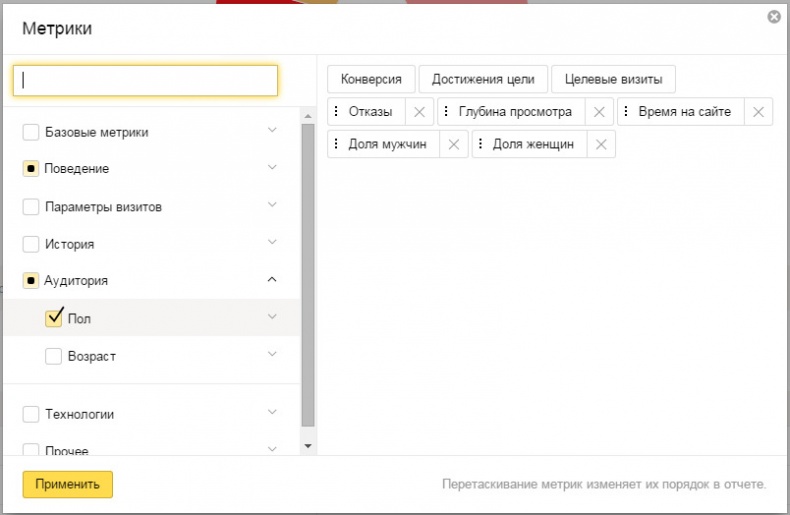Click the metrics search input field
Screen dimensions: 790x515
tap(145, 81)
